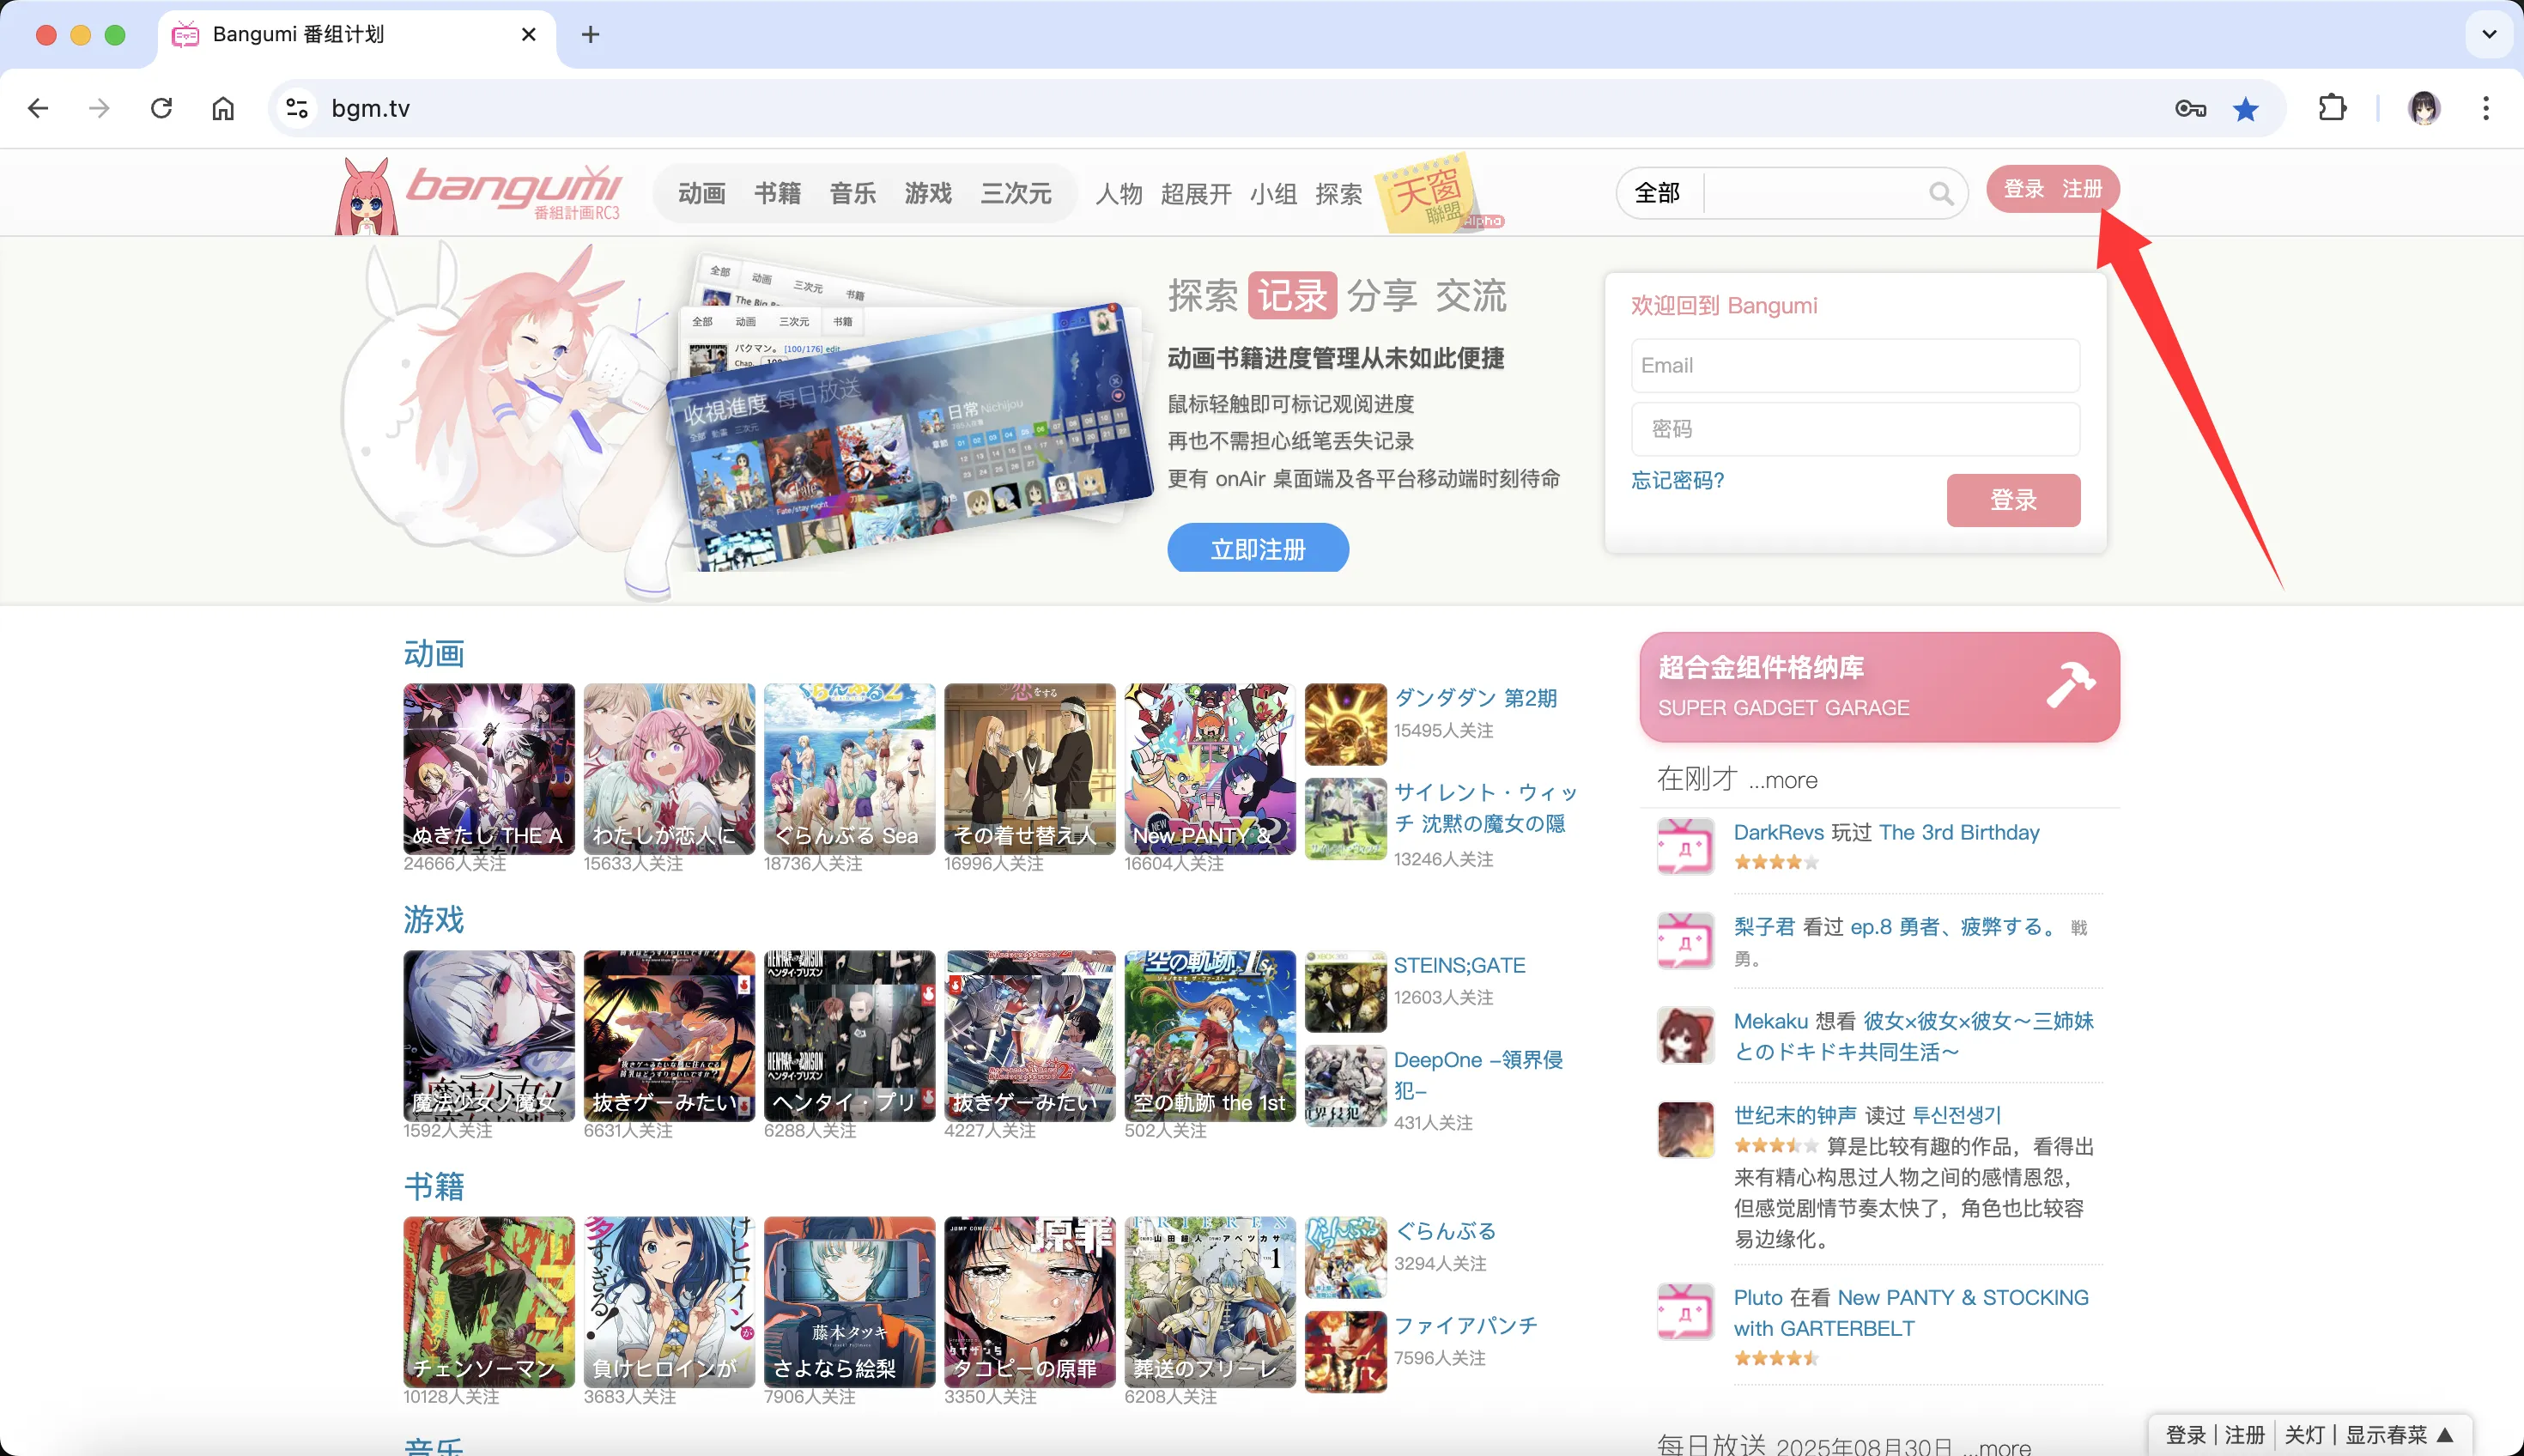Open the 游戏 section heading

pos(434,920)
